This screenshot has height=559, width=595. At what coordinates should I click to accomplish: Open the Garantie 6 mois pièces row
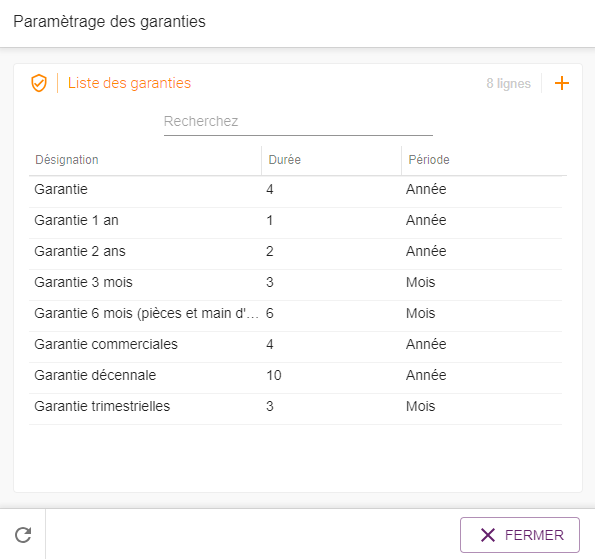(x=295, y=313)
